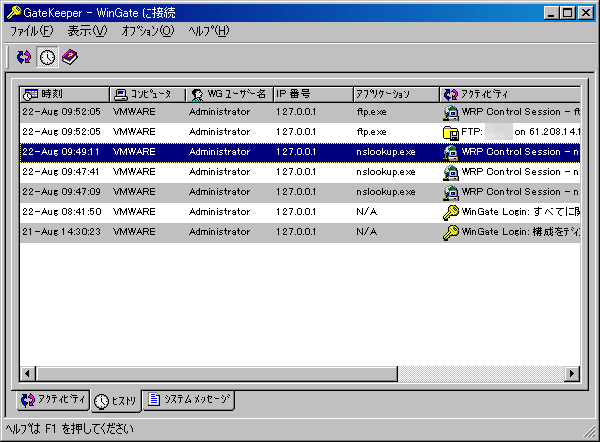Screen dimensions: 600x442
Task: Click the FTP: on 61.208 activity text
Action: click(521, 132)
